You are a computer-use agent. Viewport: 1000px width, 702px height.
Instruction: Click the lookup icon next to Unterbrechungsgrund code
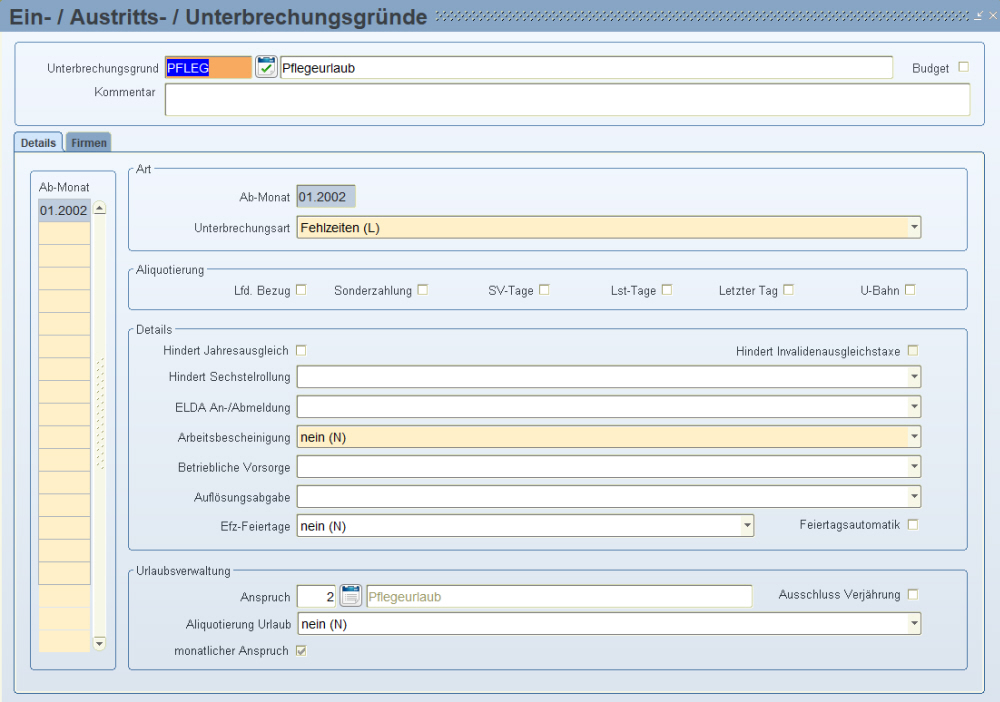tap(266, 68)
